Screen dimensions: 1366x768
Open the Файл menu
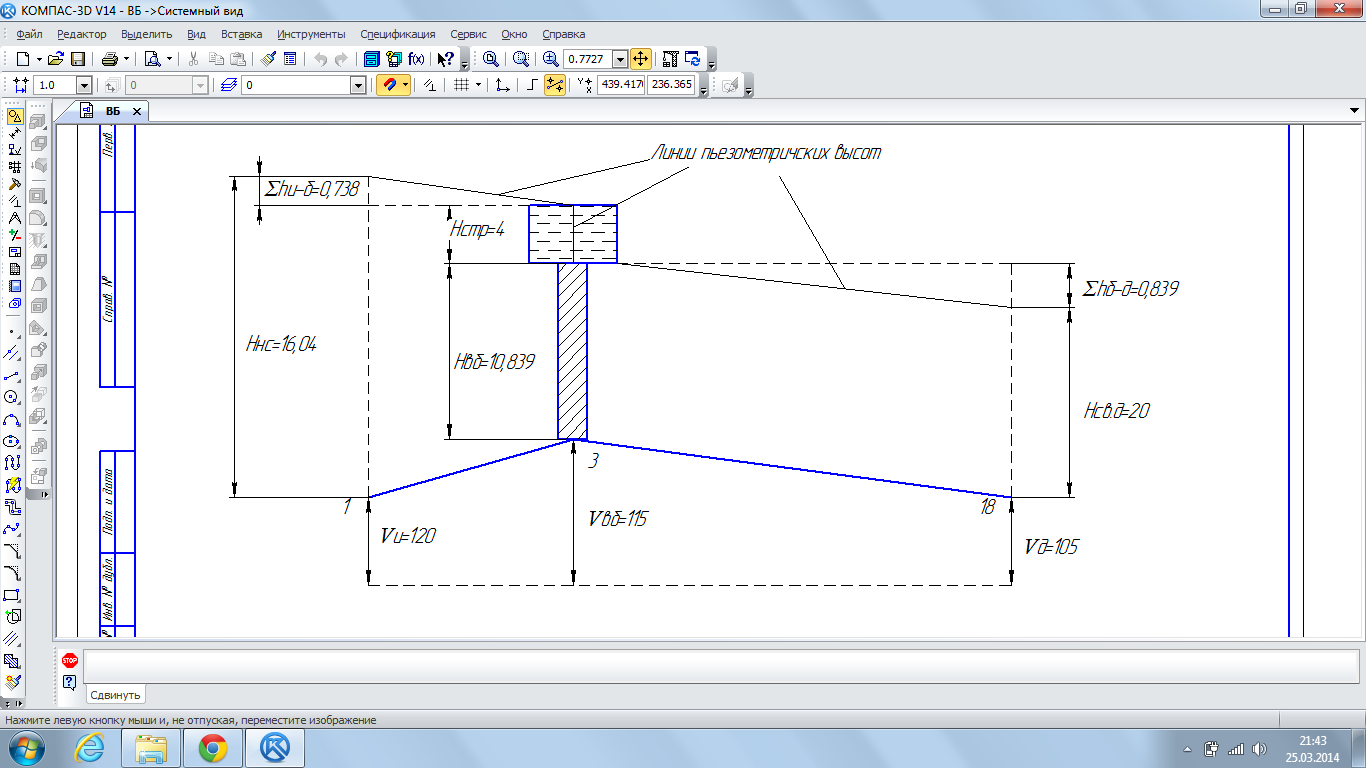[28, 34]
